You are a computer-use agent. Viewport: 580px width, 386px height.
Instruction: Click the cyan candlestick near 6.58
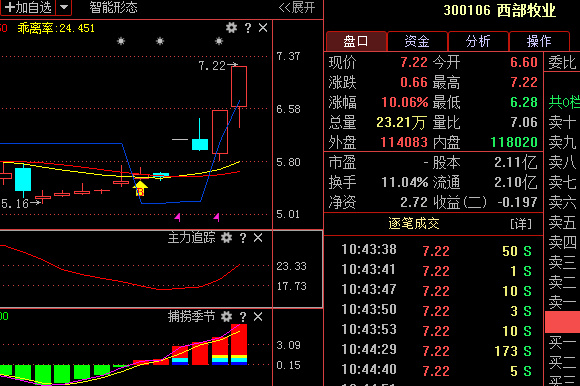pyautogui.click(x=200, y=144)
